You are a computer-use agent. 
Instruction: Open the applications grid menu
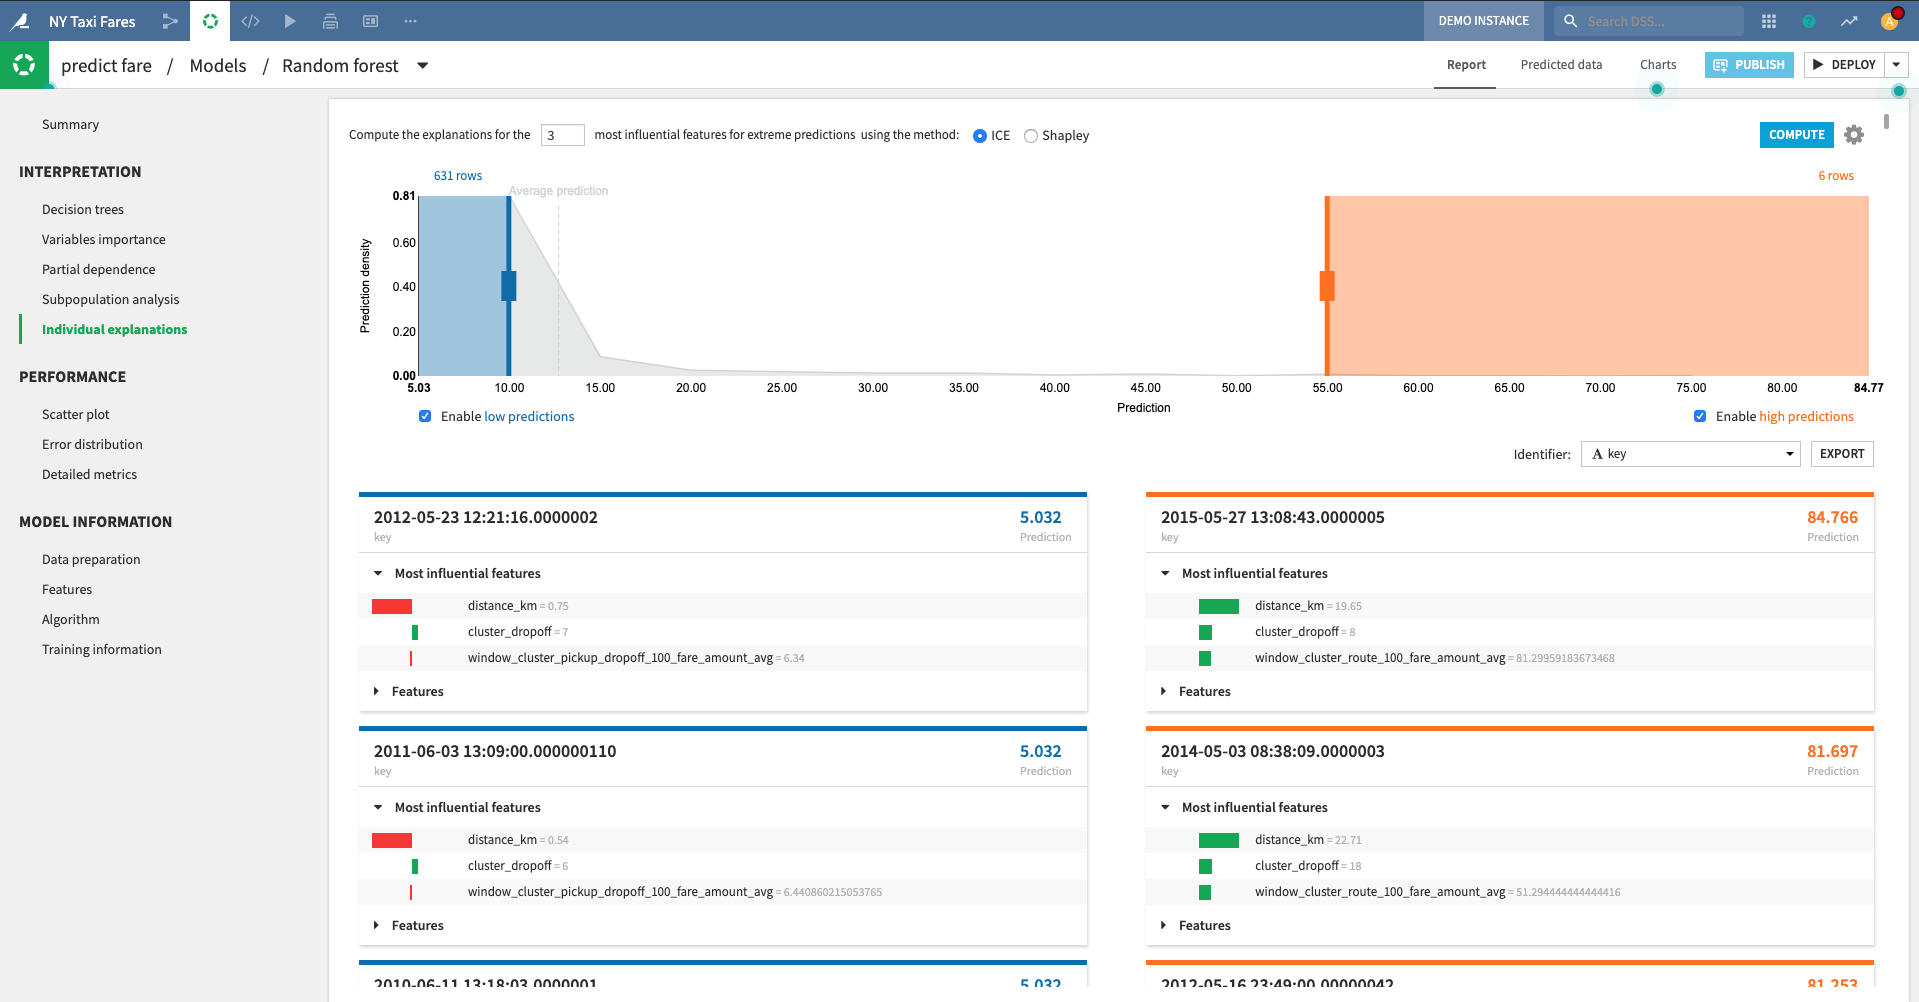pos(1769,21)
